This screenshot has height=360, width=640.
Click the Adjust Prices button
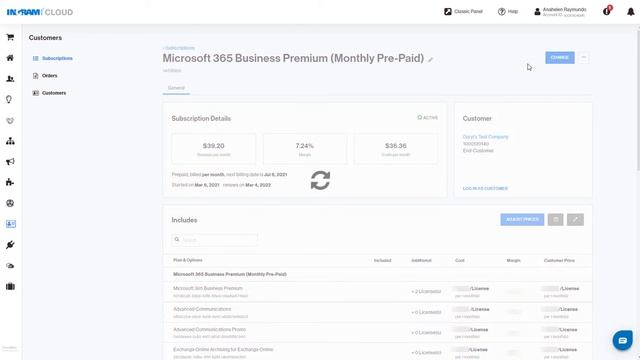coord(522,220)
